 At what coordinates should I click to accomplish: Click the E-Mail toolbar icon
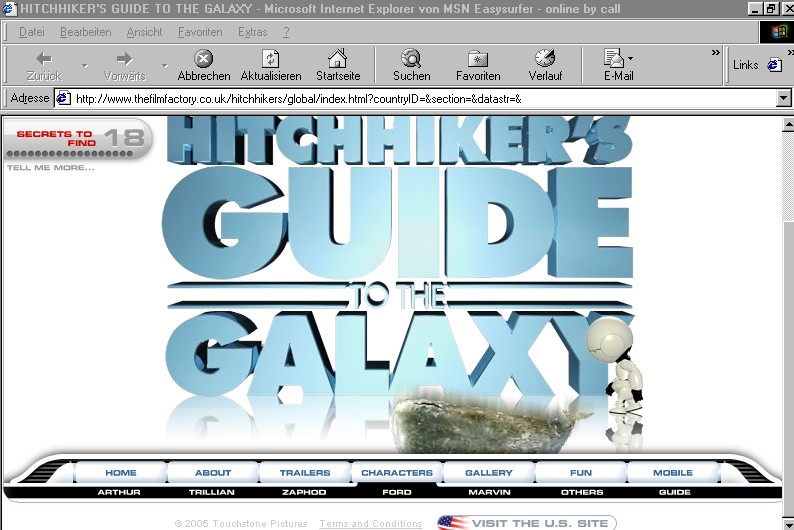pos(614,59)
